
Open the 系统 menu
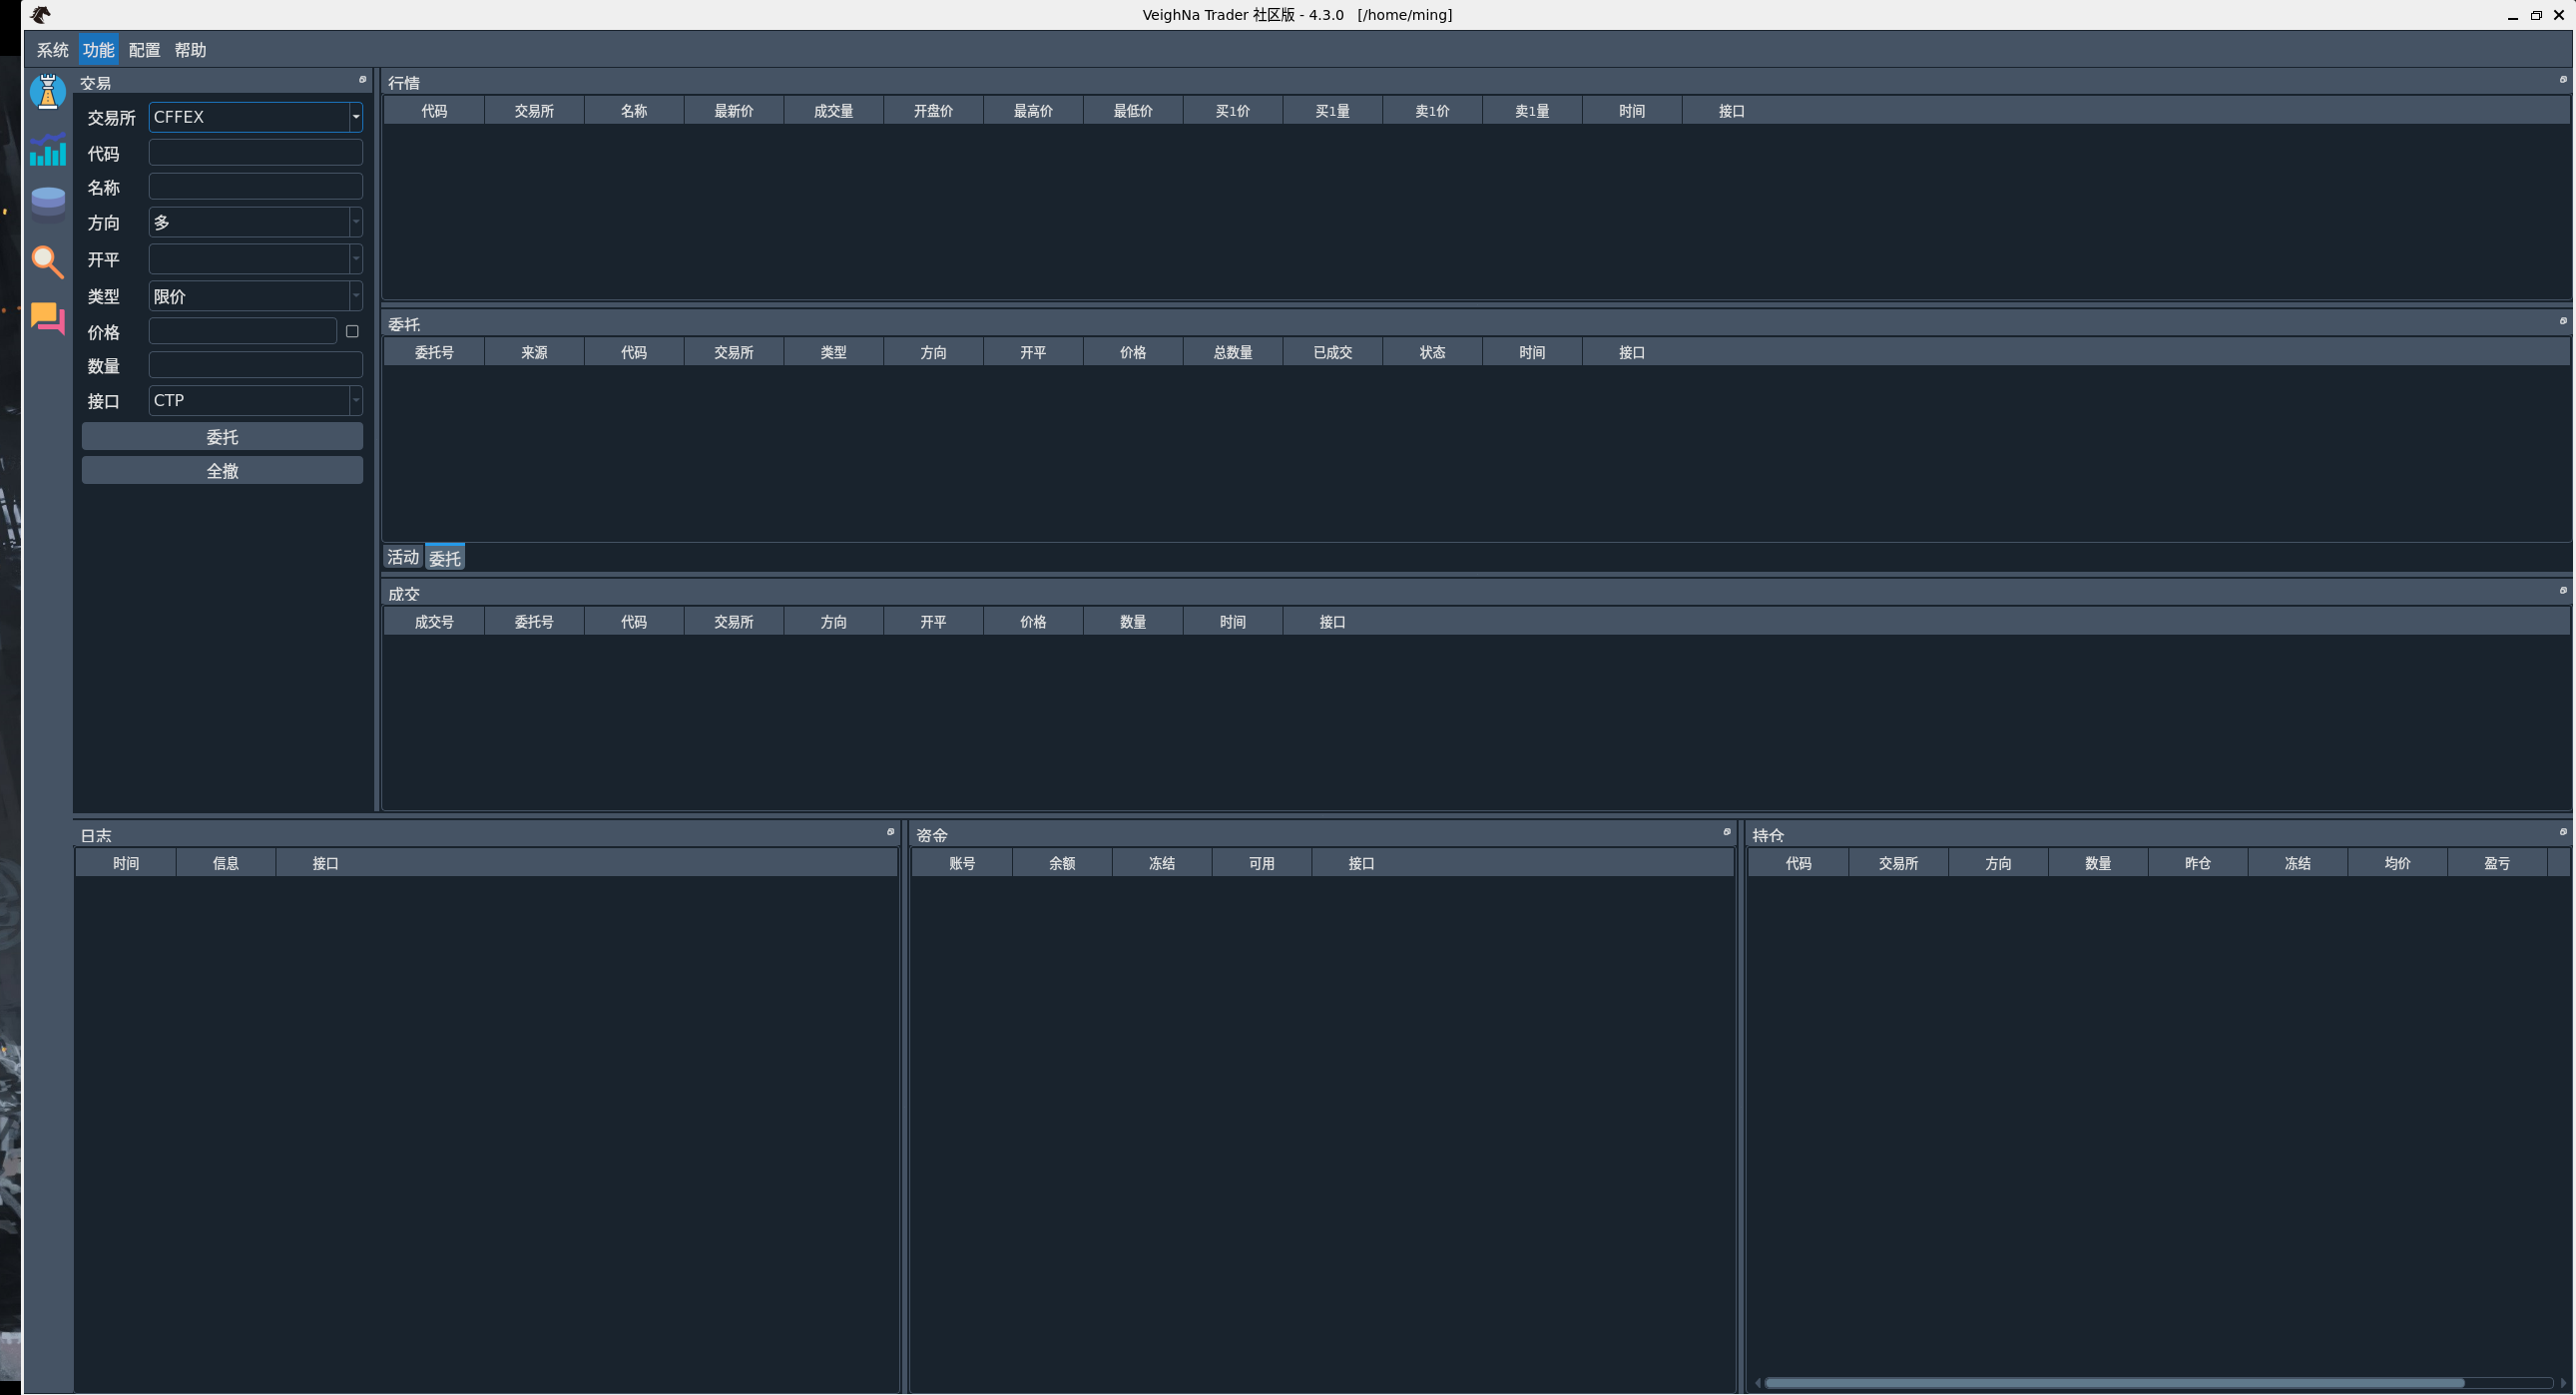pos(52,50)
